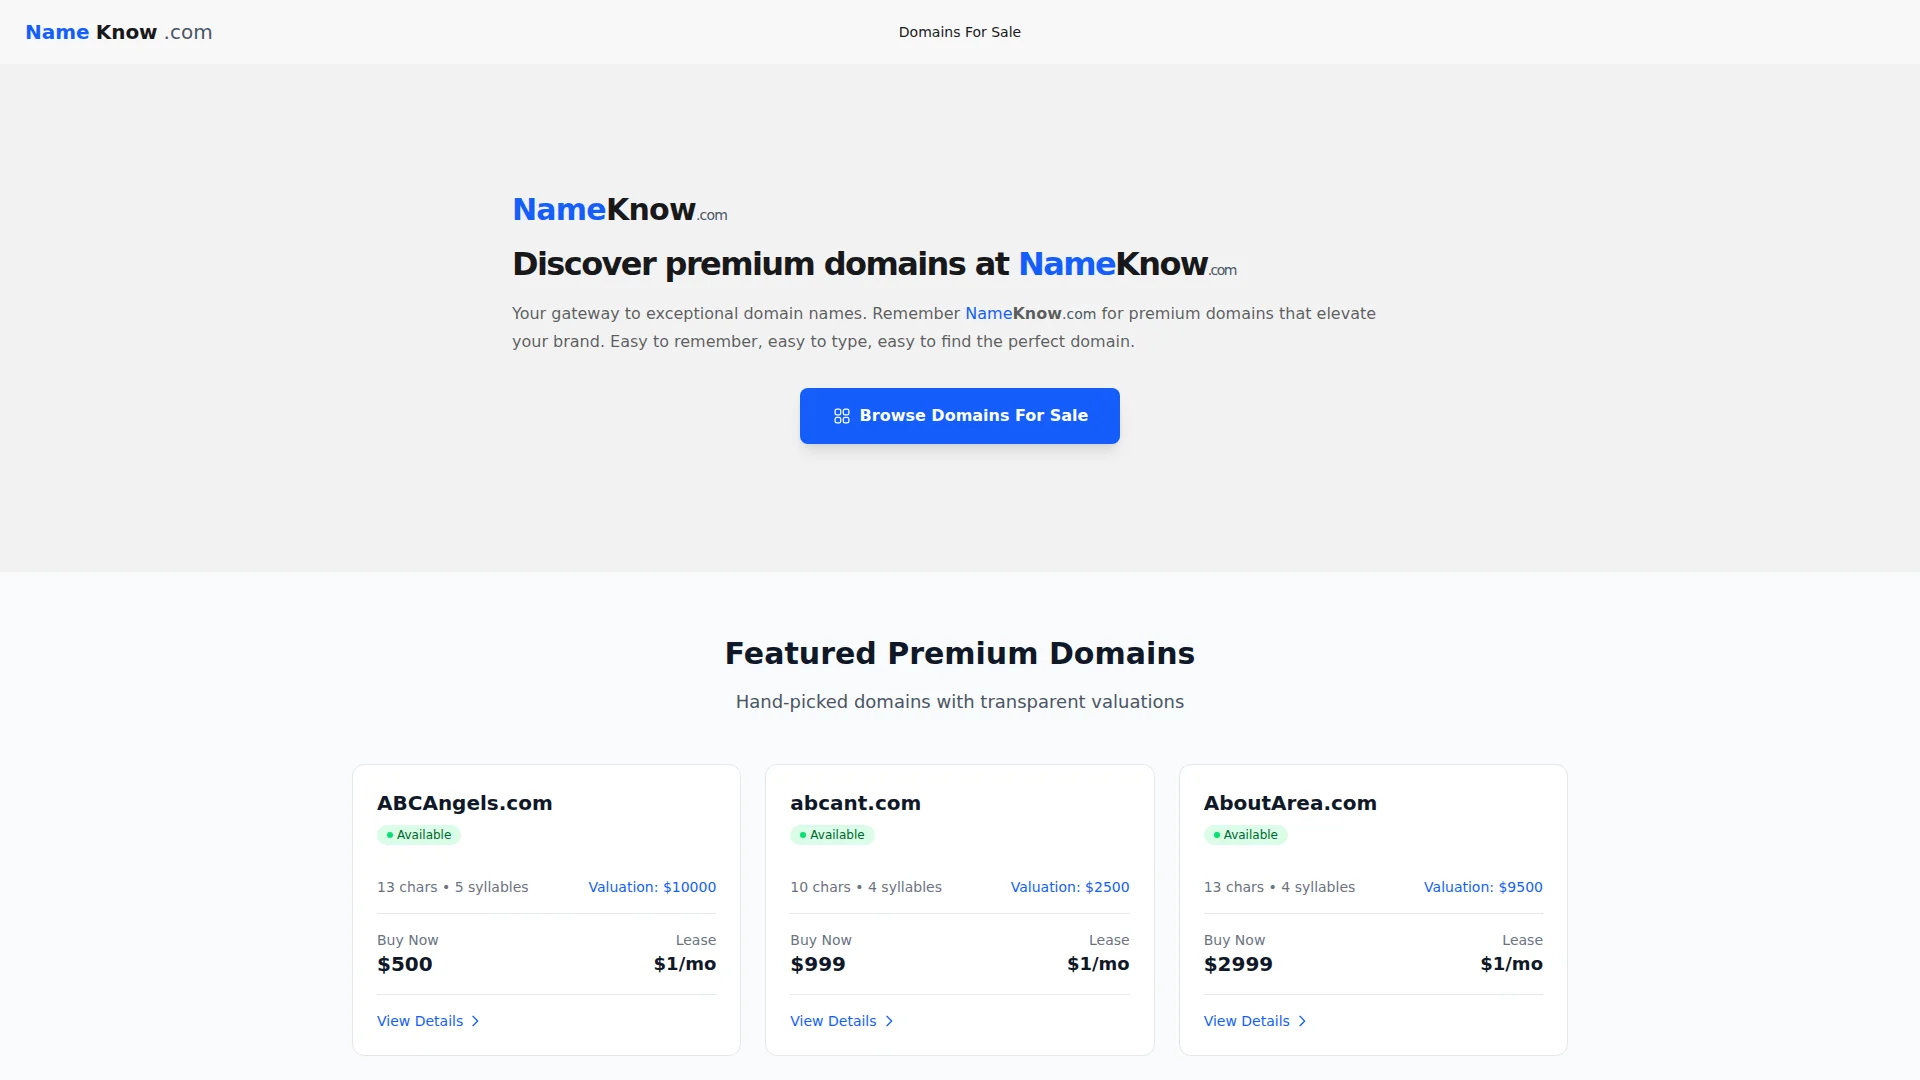Select the Available badge on AboutArea.com

point(1246,834)
